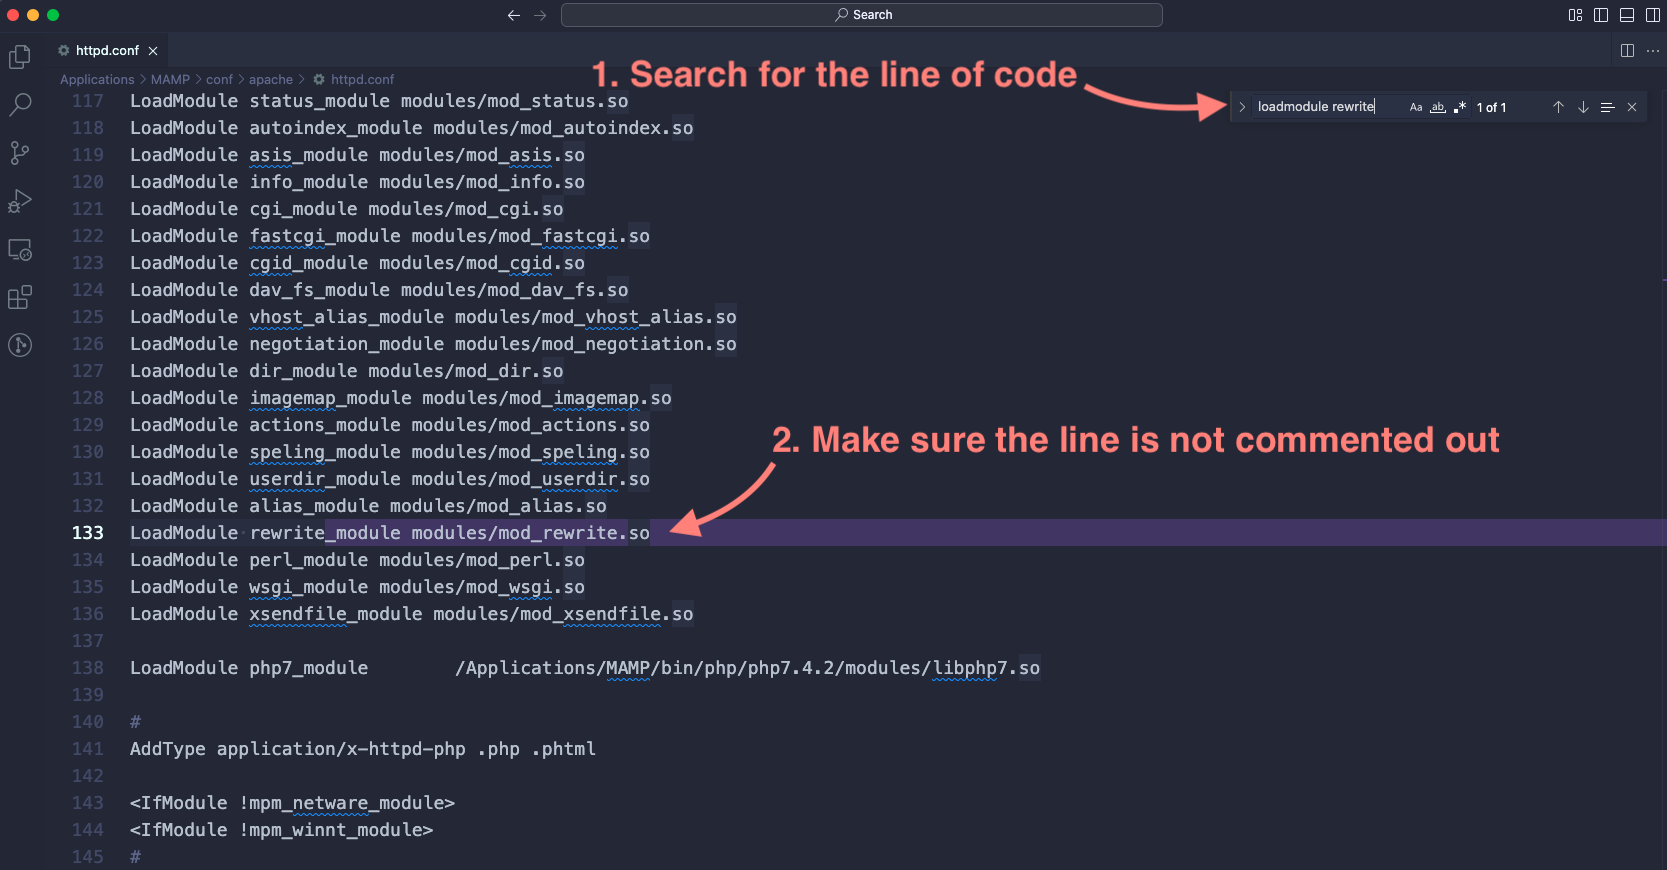The image size is (1667, 870).
Task: Split the editor to the right
Action: [1627, 50]
